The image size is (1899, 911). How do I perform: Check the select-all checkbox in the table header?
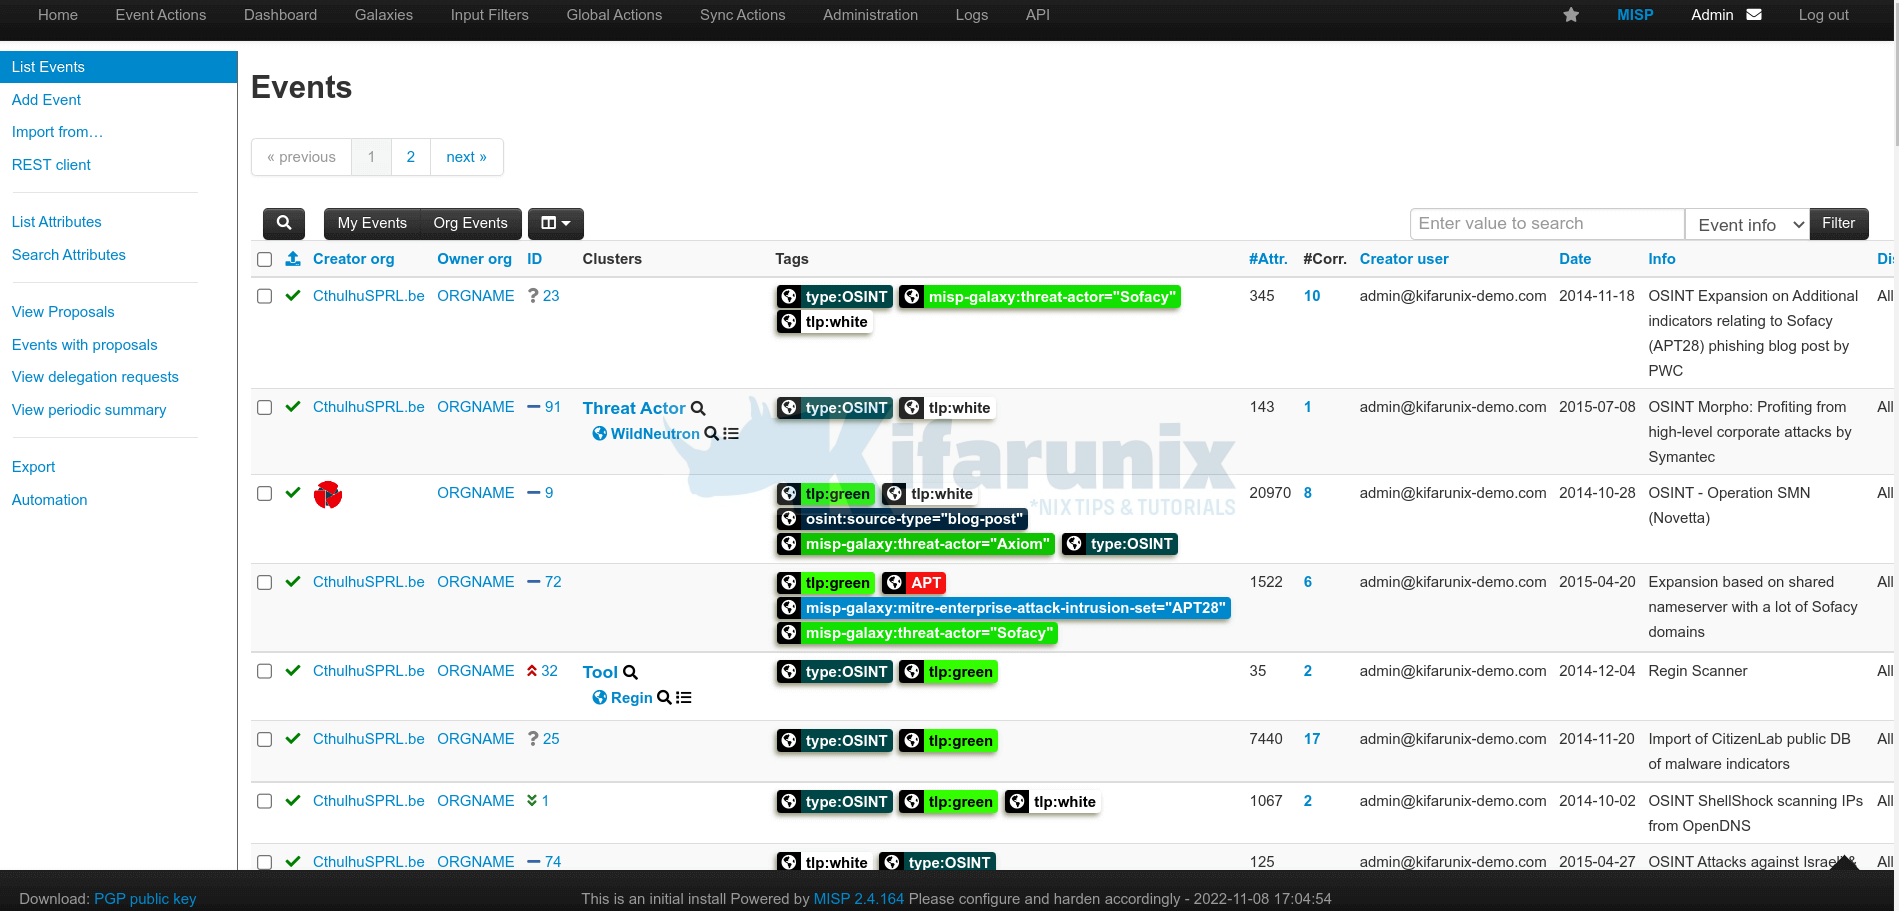click(x=264, y=259)
